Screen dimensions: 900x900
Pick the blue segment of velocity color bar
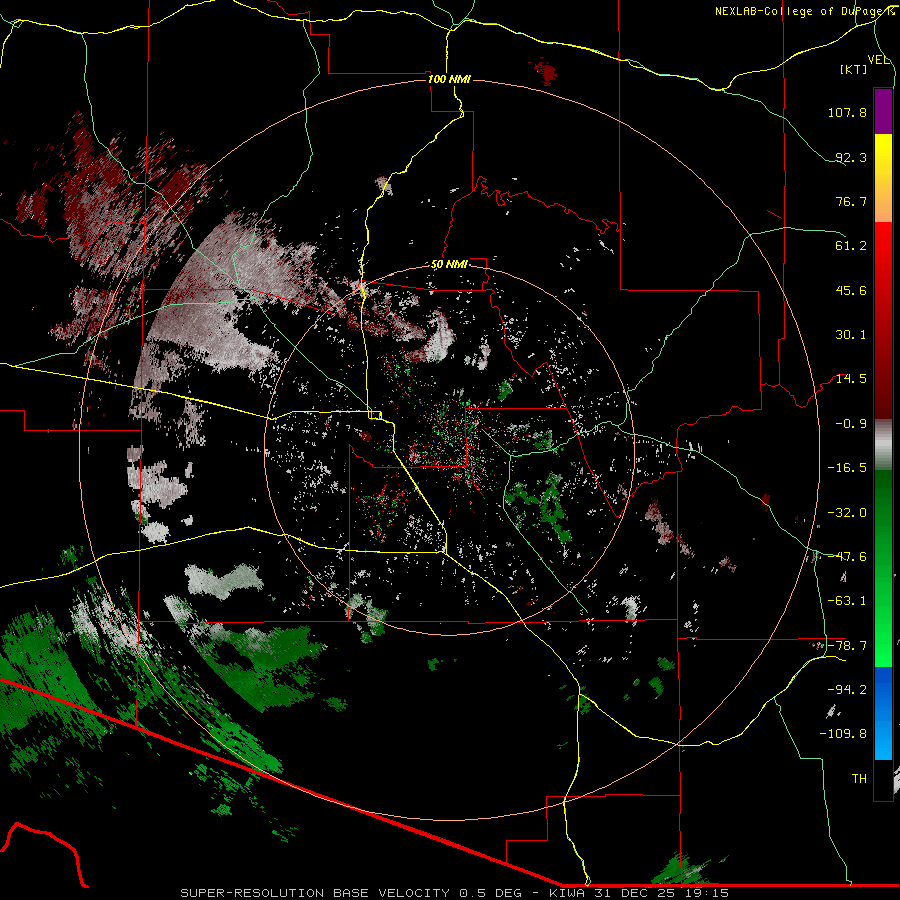pos(883,713)
